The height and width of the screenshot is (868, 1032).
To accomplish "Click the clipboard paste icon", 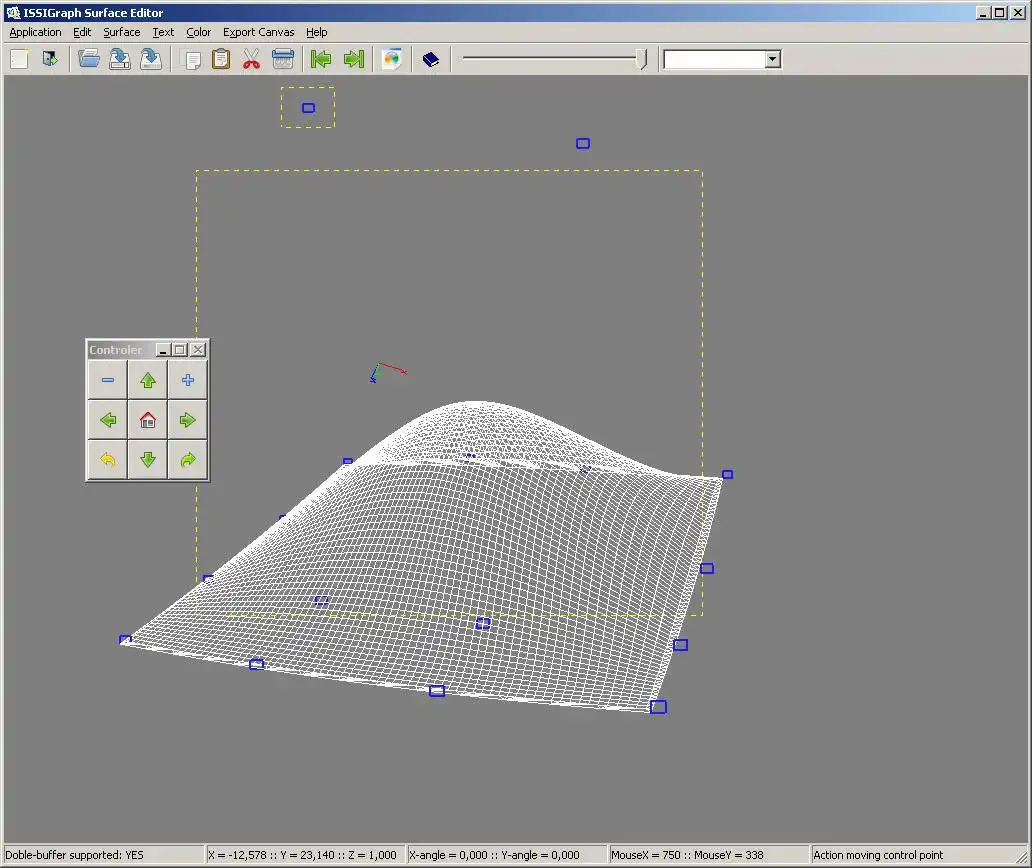I will 221,59.
